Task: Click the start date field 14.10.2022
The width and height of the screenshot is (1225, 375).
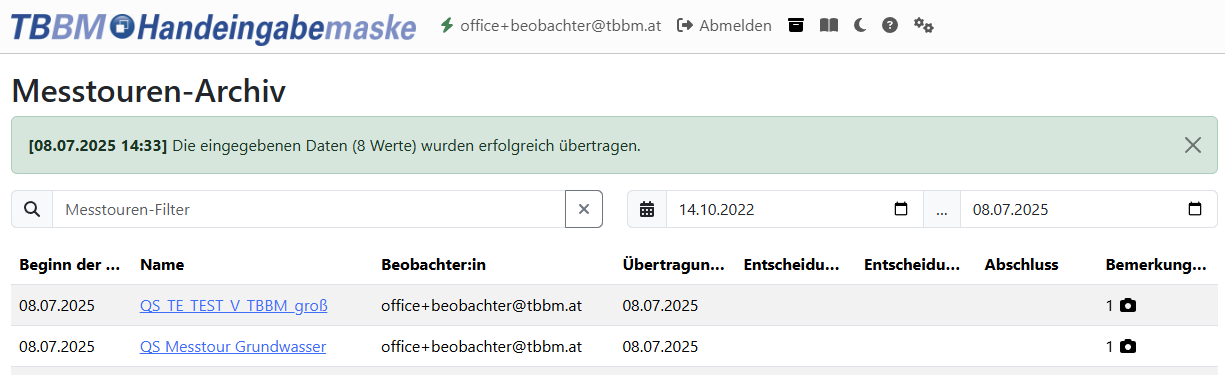Action: tap(795, 209)
